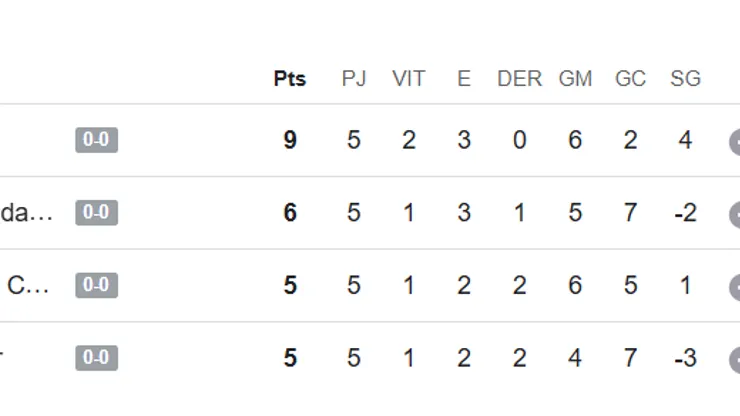Click the VIT column header
This screenshot has height=416, width=740.
click(x=408, y=79)
